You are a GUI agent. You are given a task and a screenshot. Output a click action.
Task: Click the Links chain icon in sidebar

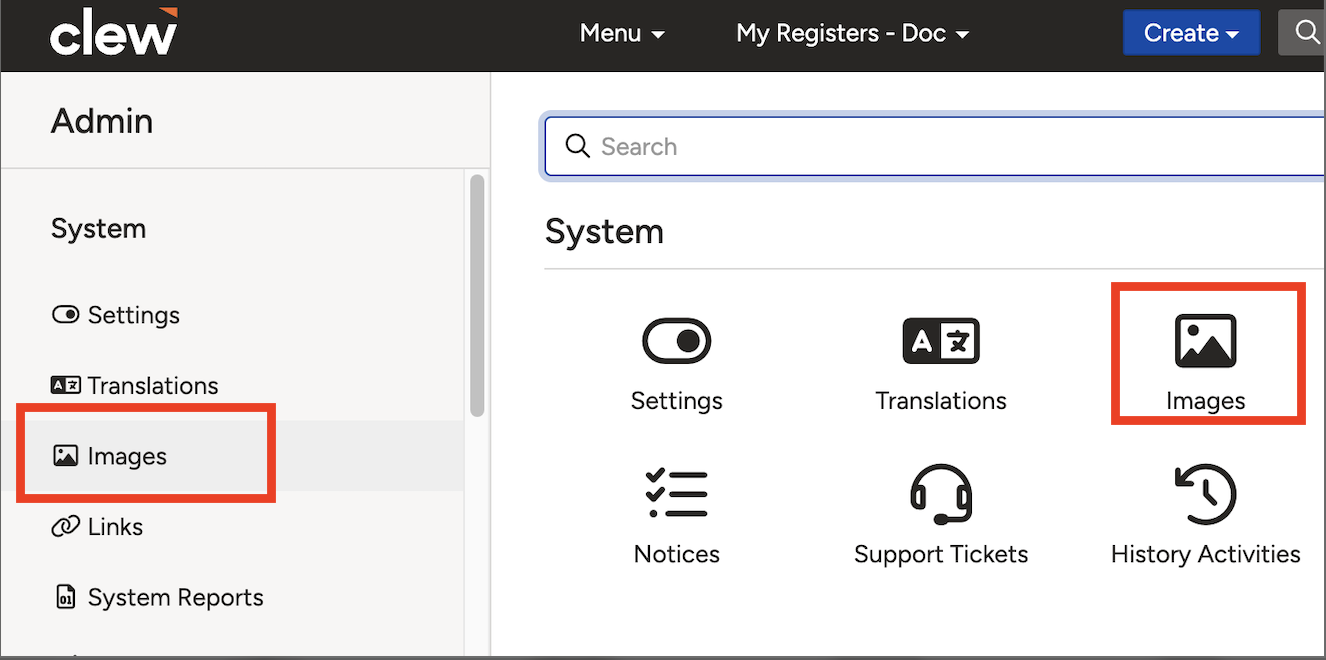(x=65, y=526)
